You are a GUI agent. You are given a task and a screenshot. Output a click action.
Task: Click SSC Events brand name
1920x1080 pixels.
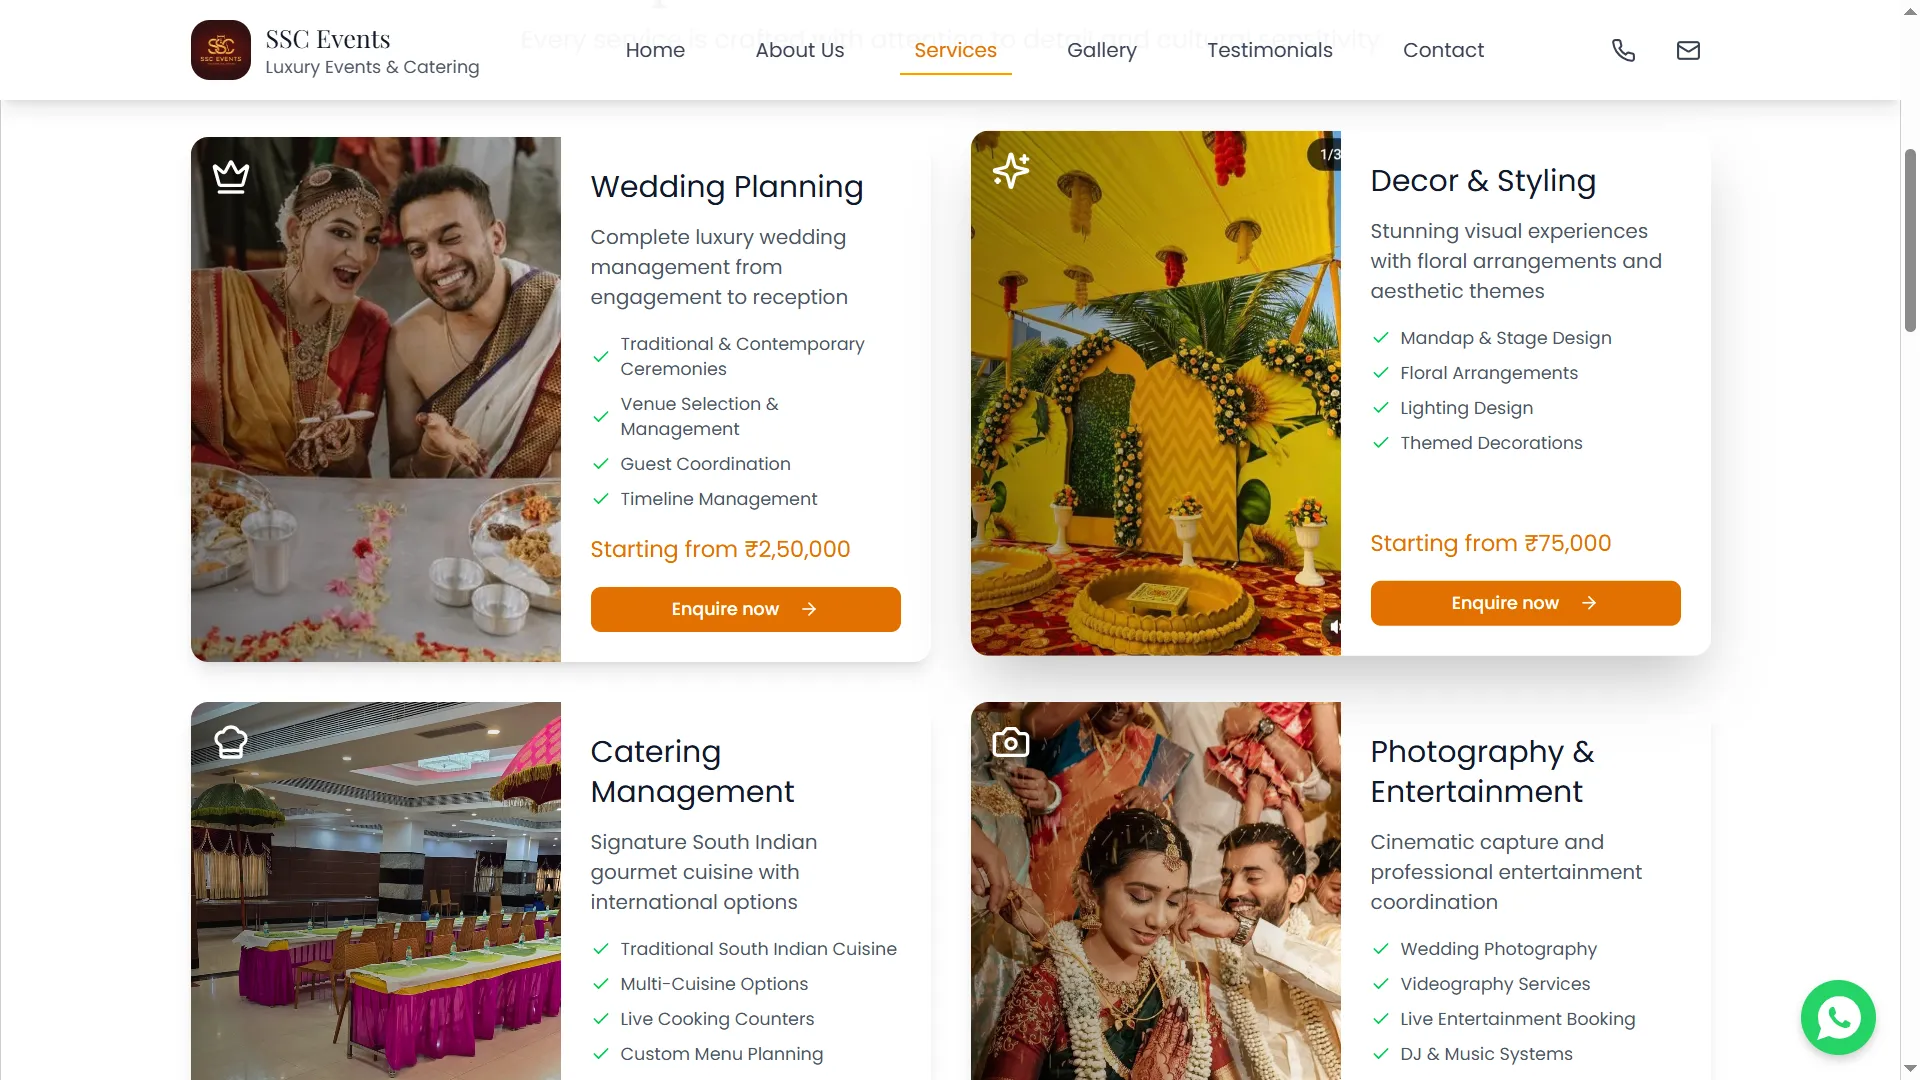(x=328, y=39)
